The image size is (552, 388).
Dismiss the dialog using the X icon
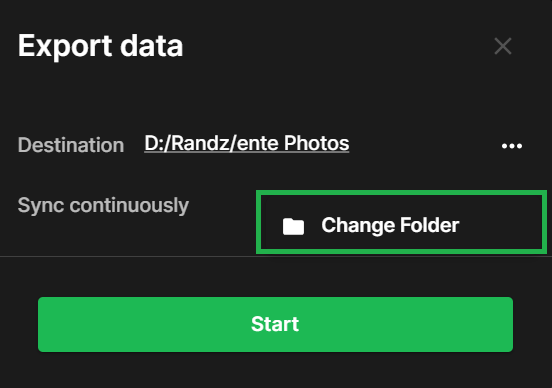pyautogui.click(x=503, y=46)
